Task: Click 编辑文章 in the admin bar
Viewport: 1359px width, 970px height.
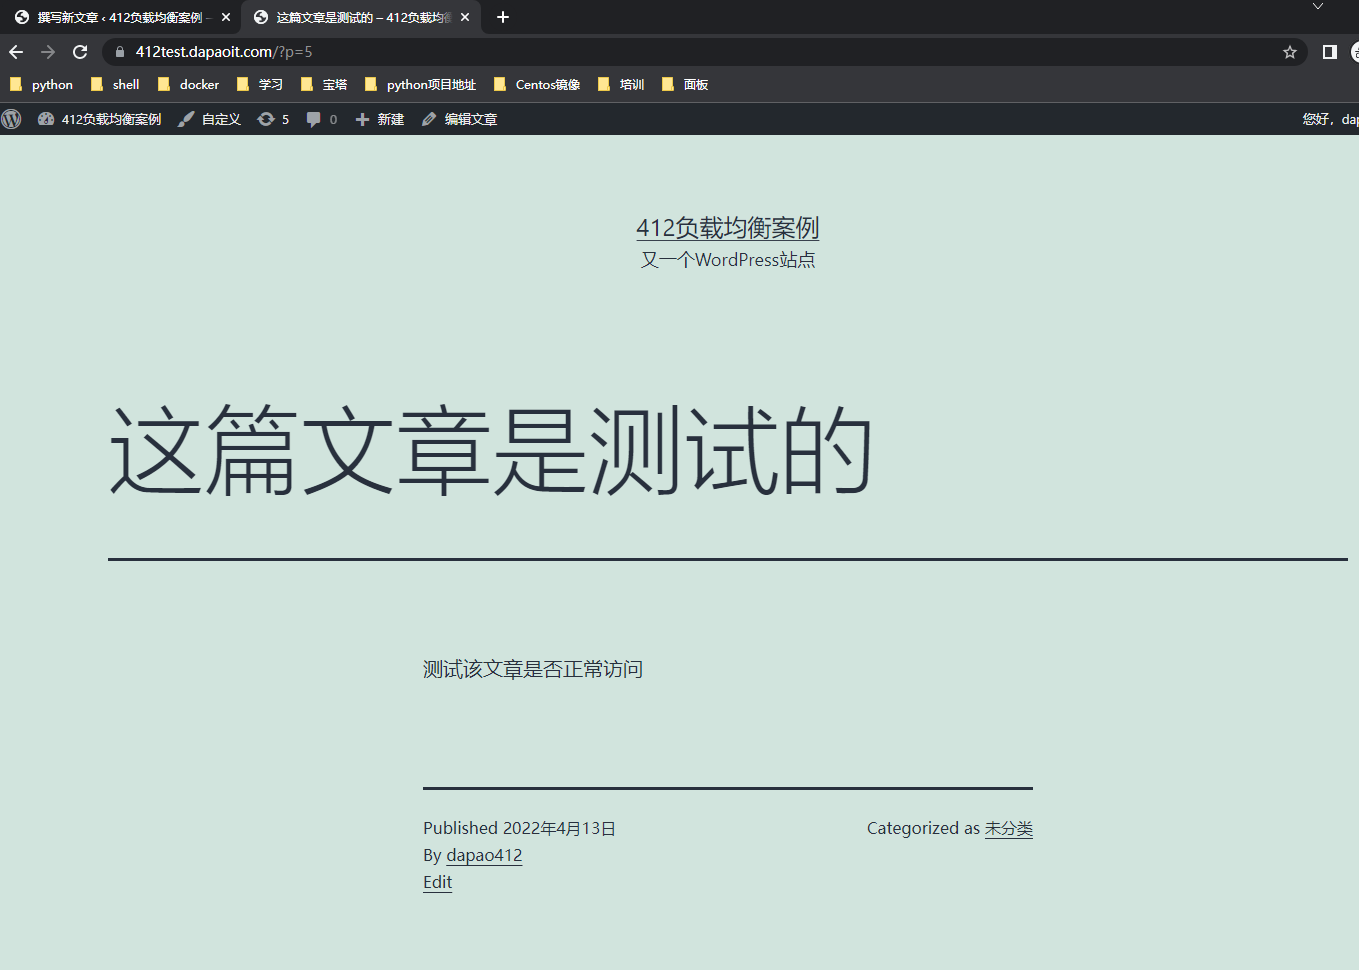Action: [459, 119]
